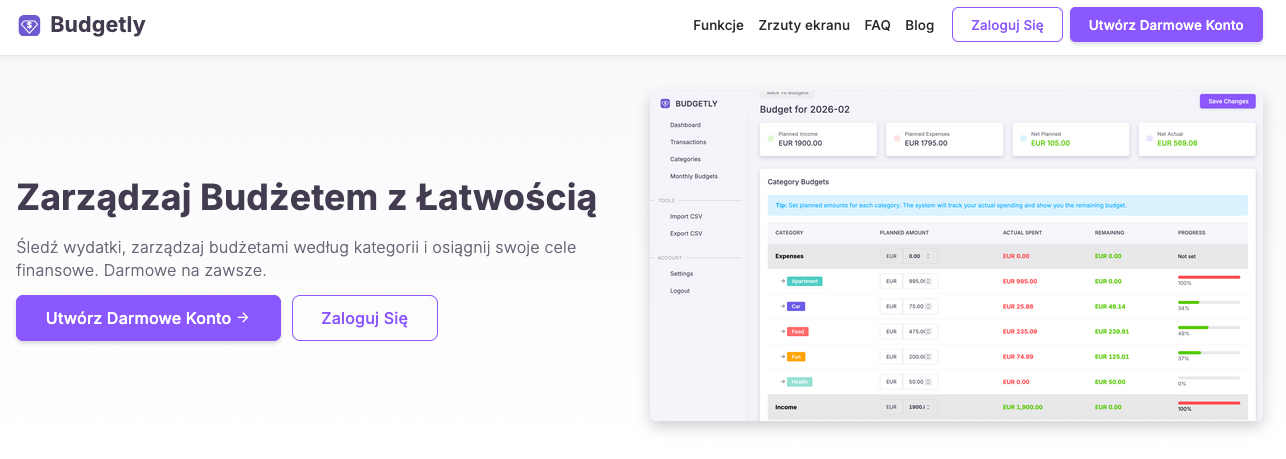Click the Income row label in preview
Image resolution: width=1286 pixels, height=459 pixels.
coord(786,407)
